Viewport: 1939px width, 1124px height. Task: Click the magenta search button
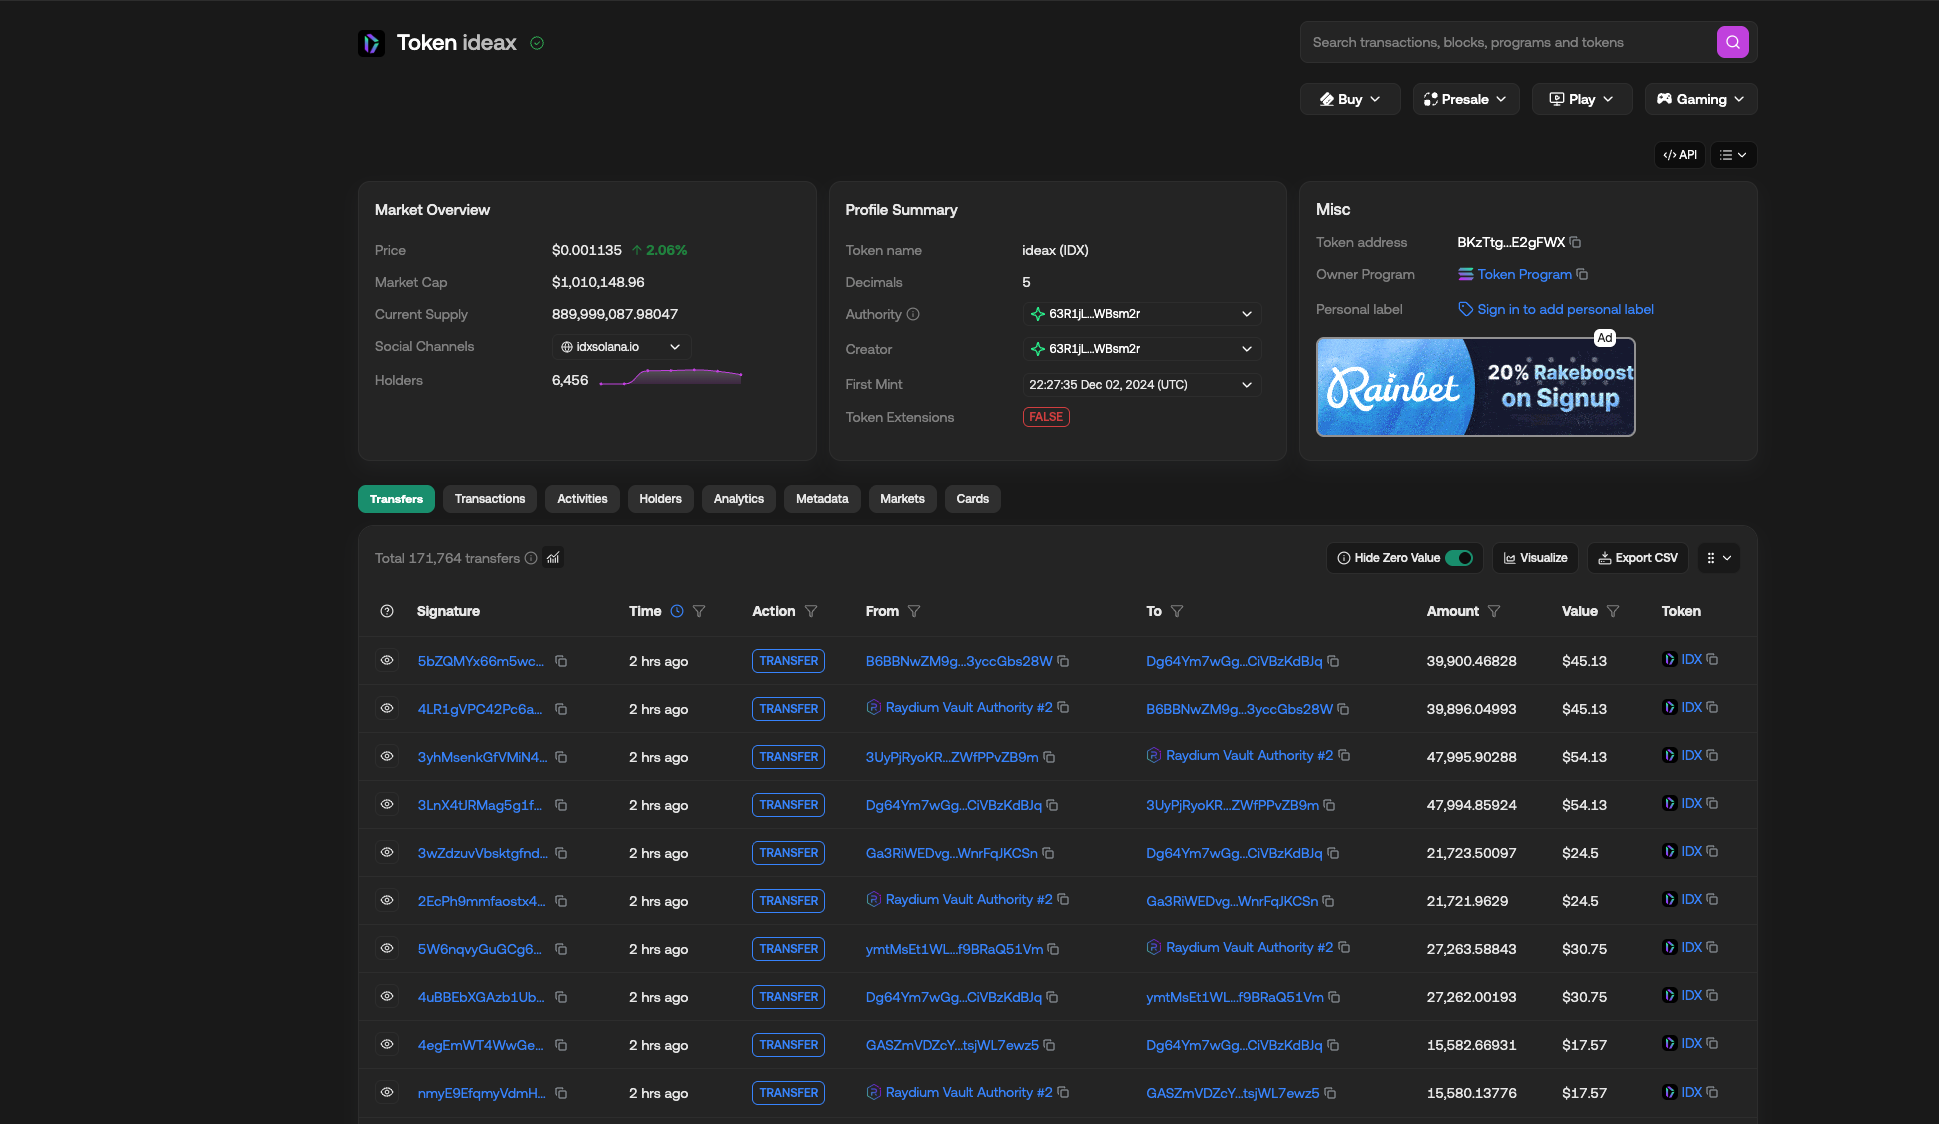click(x=1732, y=42)
